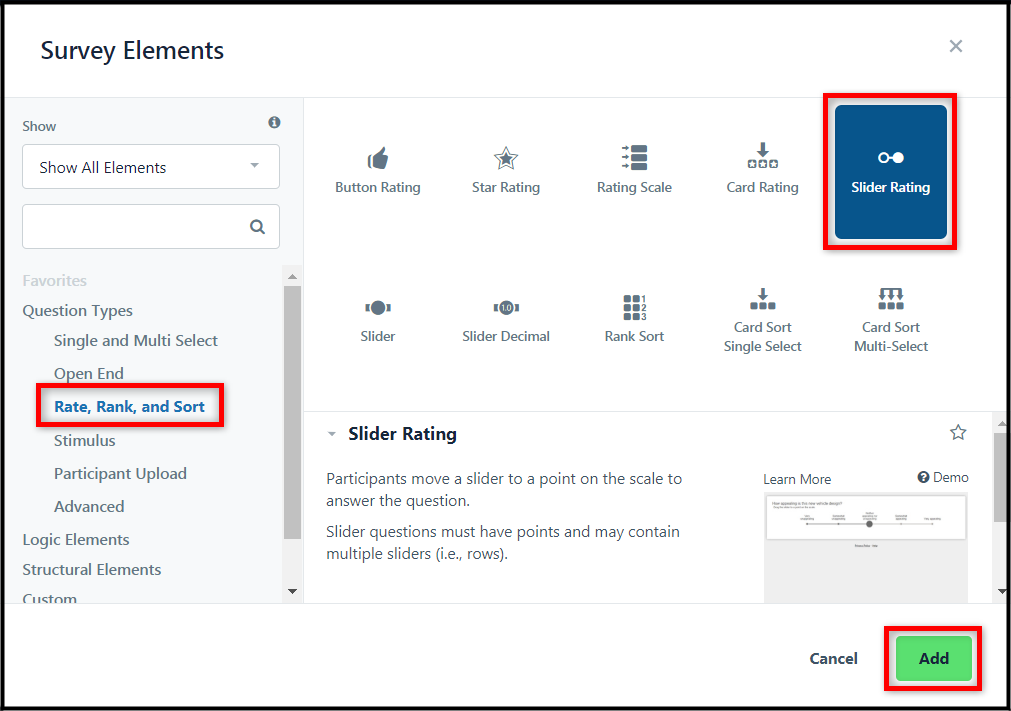Open the Favorites category
This screenshot has width=1011, height=711.
pyautogui.click(x=54, y=281)
